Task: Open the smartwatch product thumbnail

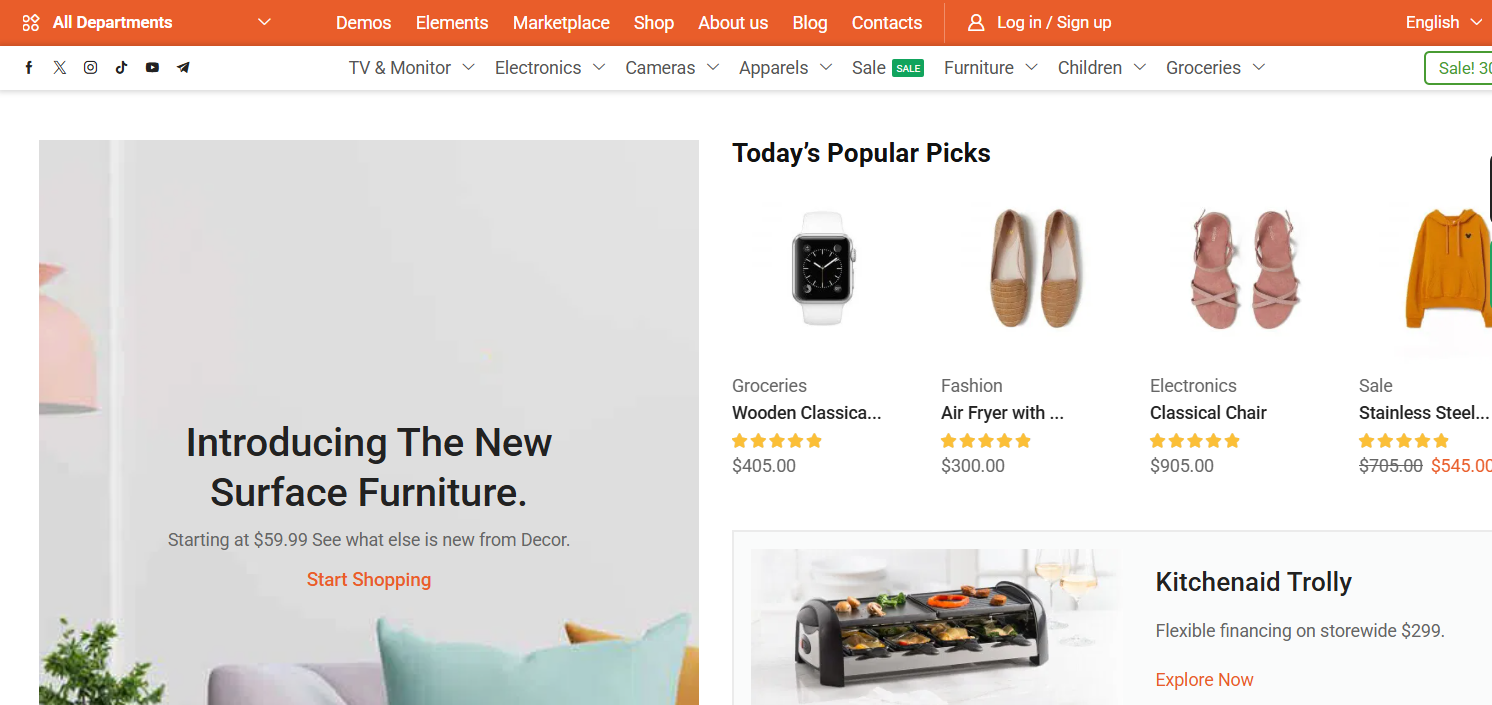Action: coord(823,268)
